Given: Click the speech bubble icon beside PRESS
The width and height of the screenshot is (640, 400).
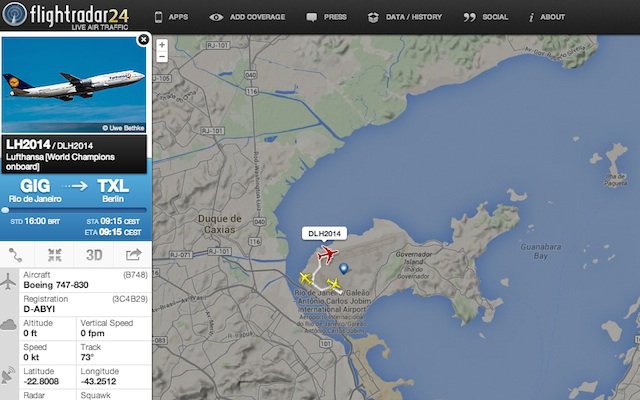Looking at the screenshot, I should 311,17.
